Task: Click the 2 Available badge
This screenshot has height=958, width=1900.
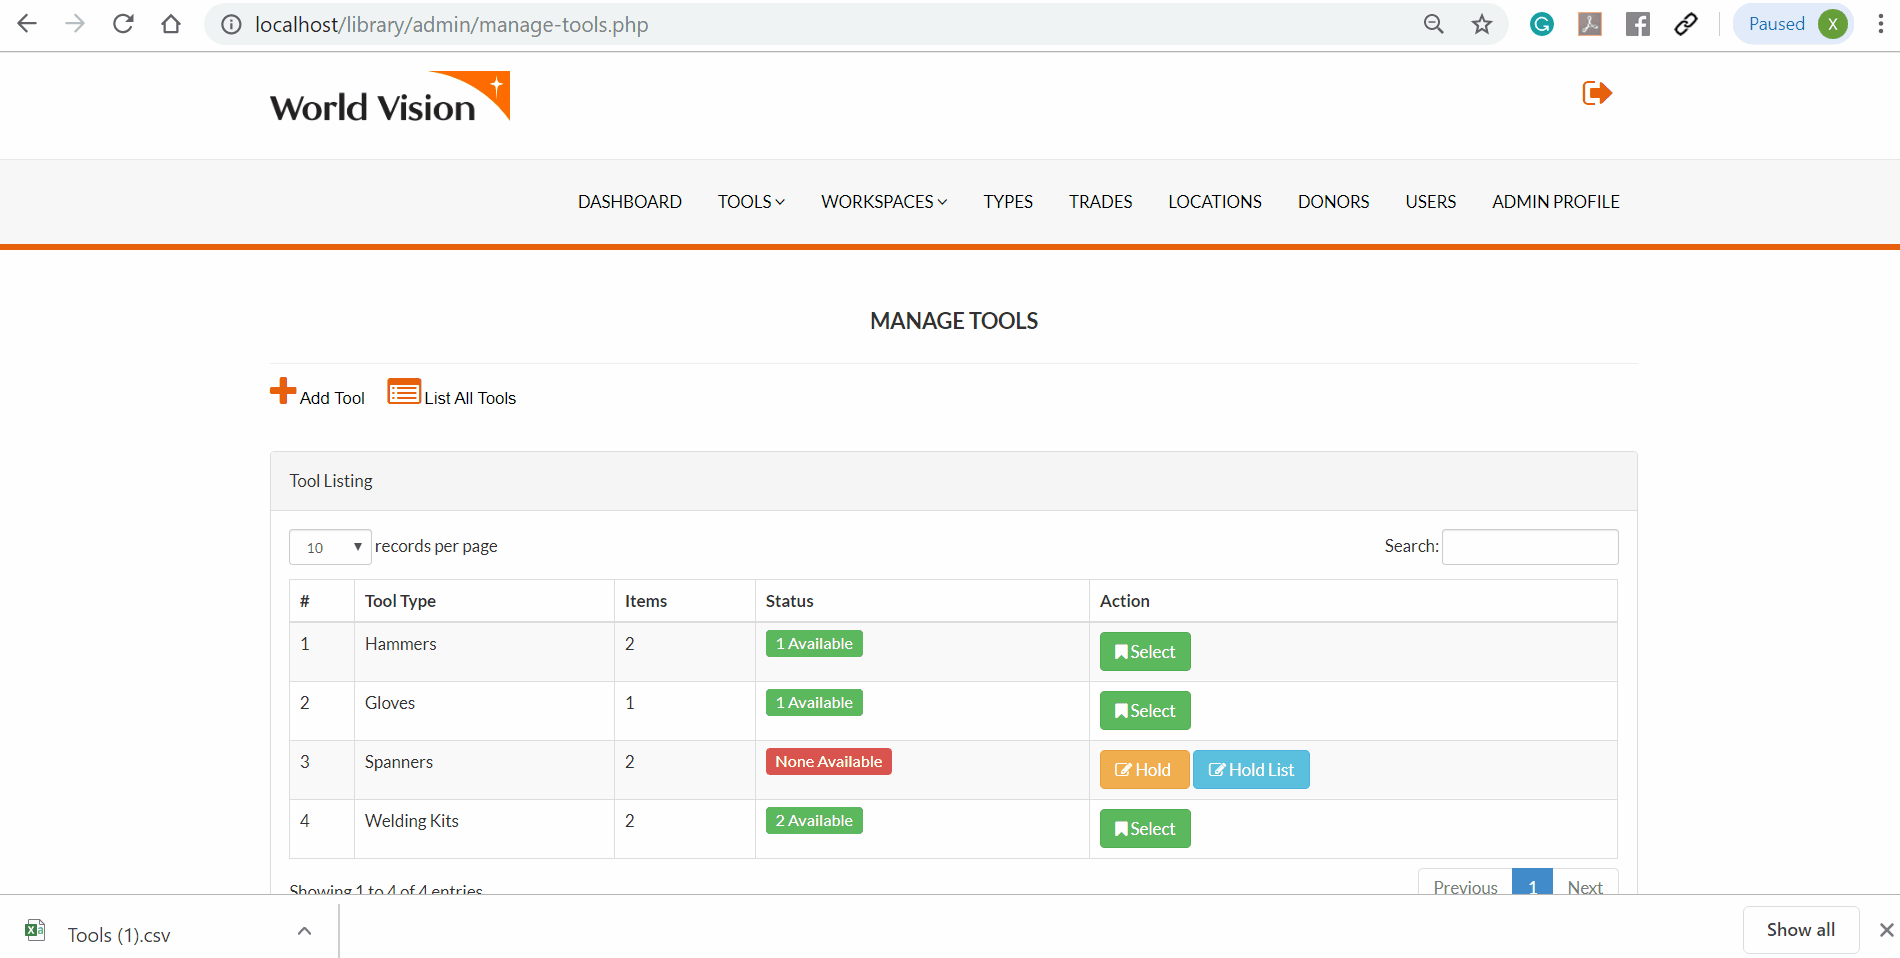Action: 814,821
